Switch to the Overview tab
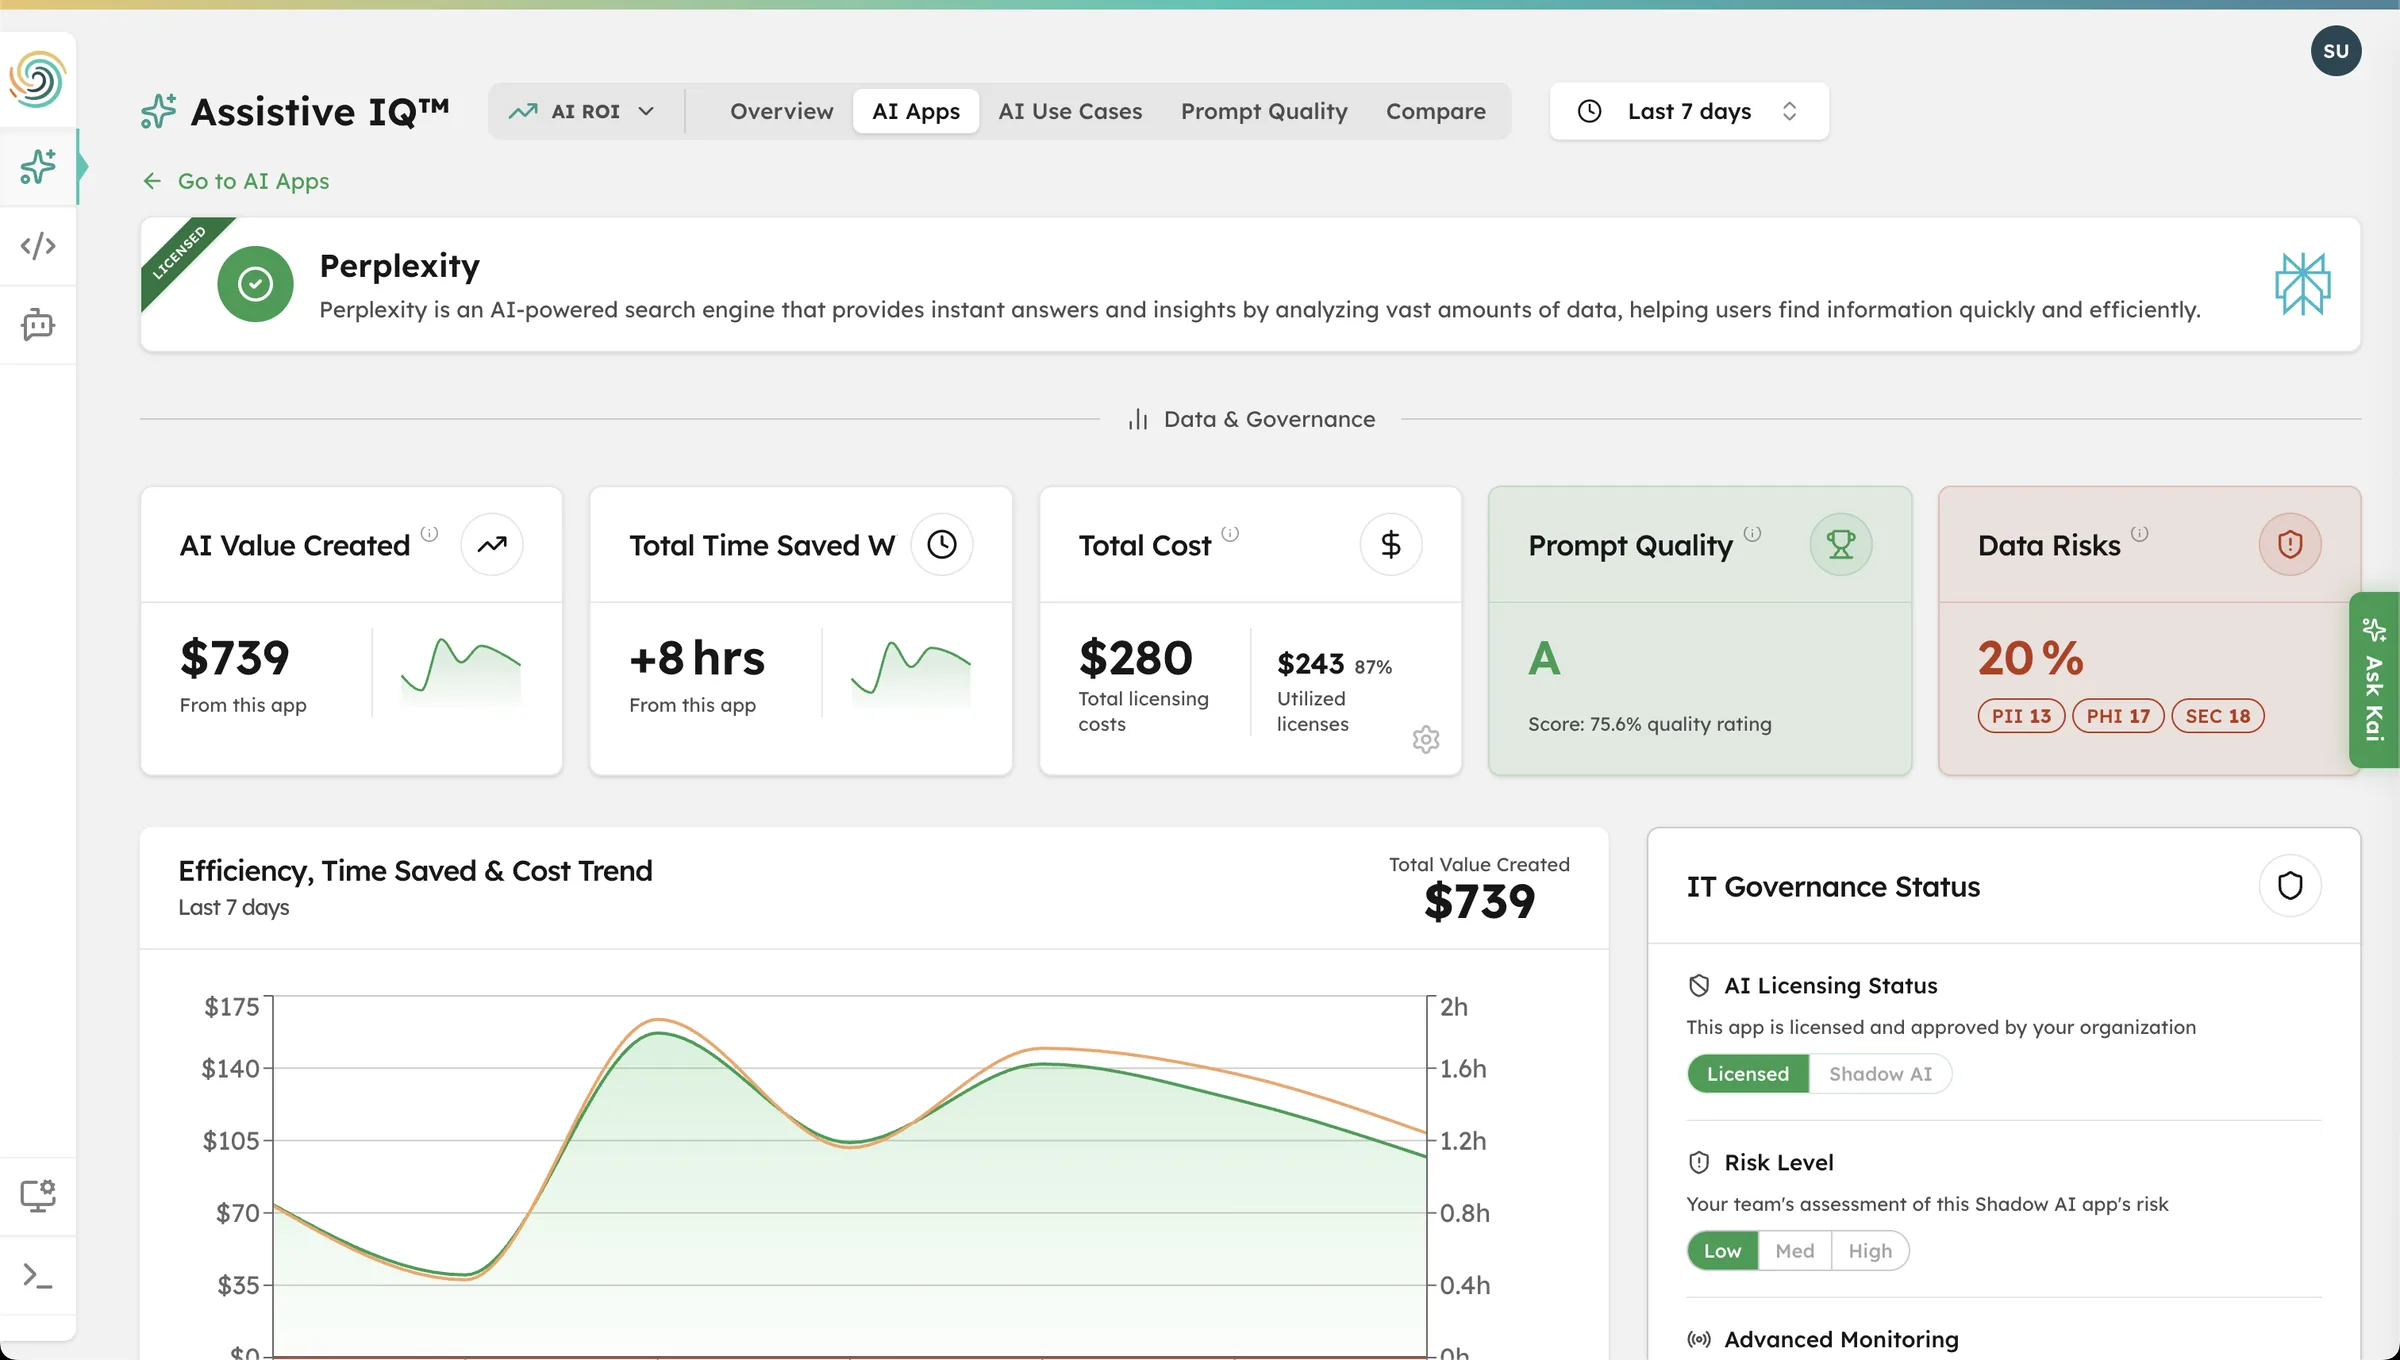 [781, 111]
